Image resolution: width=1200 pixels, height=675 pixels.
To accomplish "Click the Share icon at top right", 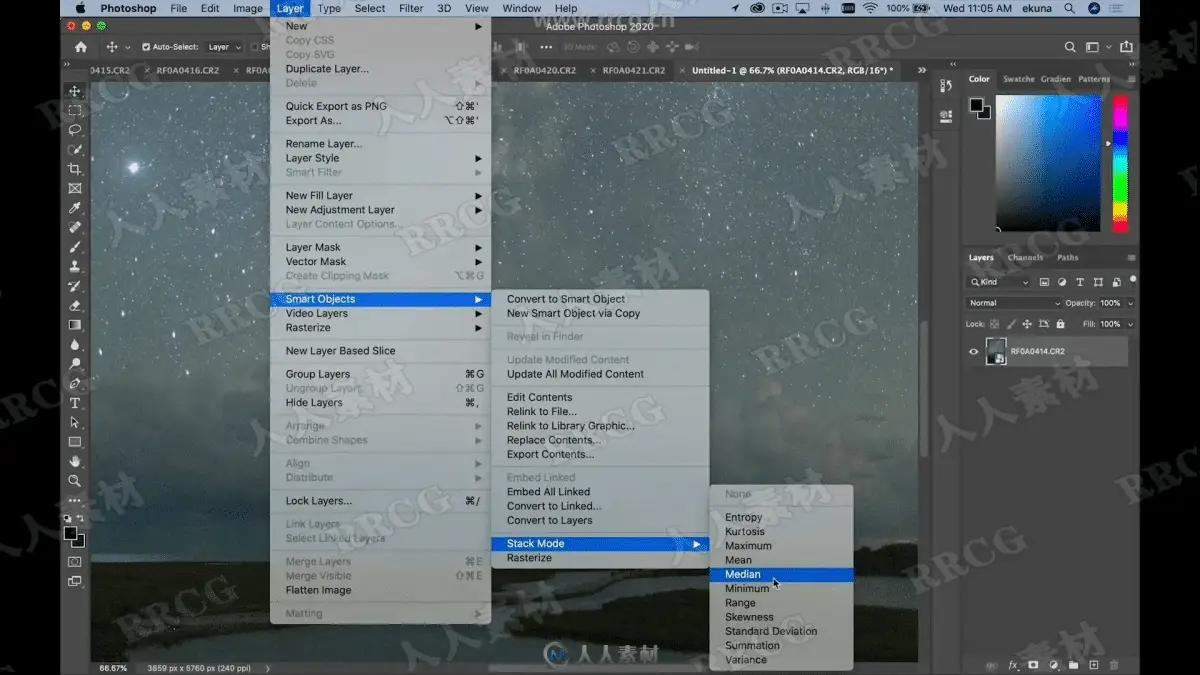I will pos(1127,47).
